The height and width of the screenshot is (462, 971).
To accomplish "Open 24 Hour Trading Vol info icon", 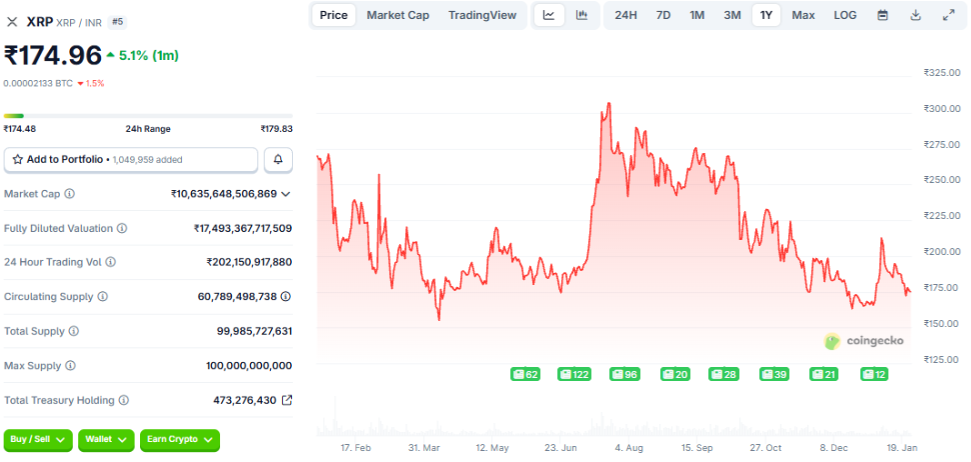I will click(x=110, y=262).
